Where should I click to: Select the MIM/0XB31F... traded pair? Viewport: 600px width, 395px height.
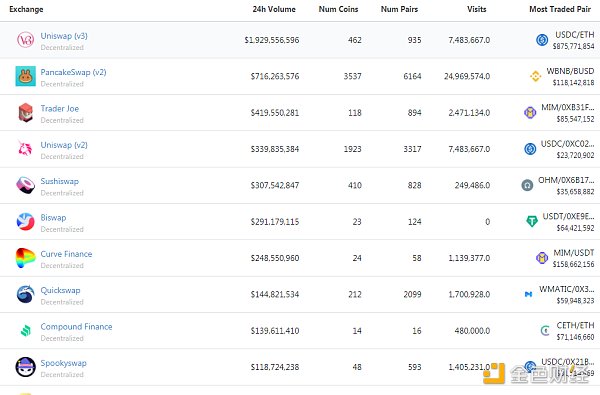pyautogui.click(x=567, y=108)
